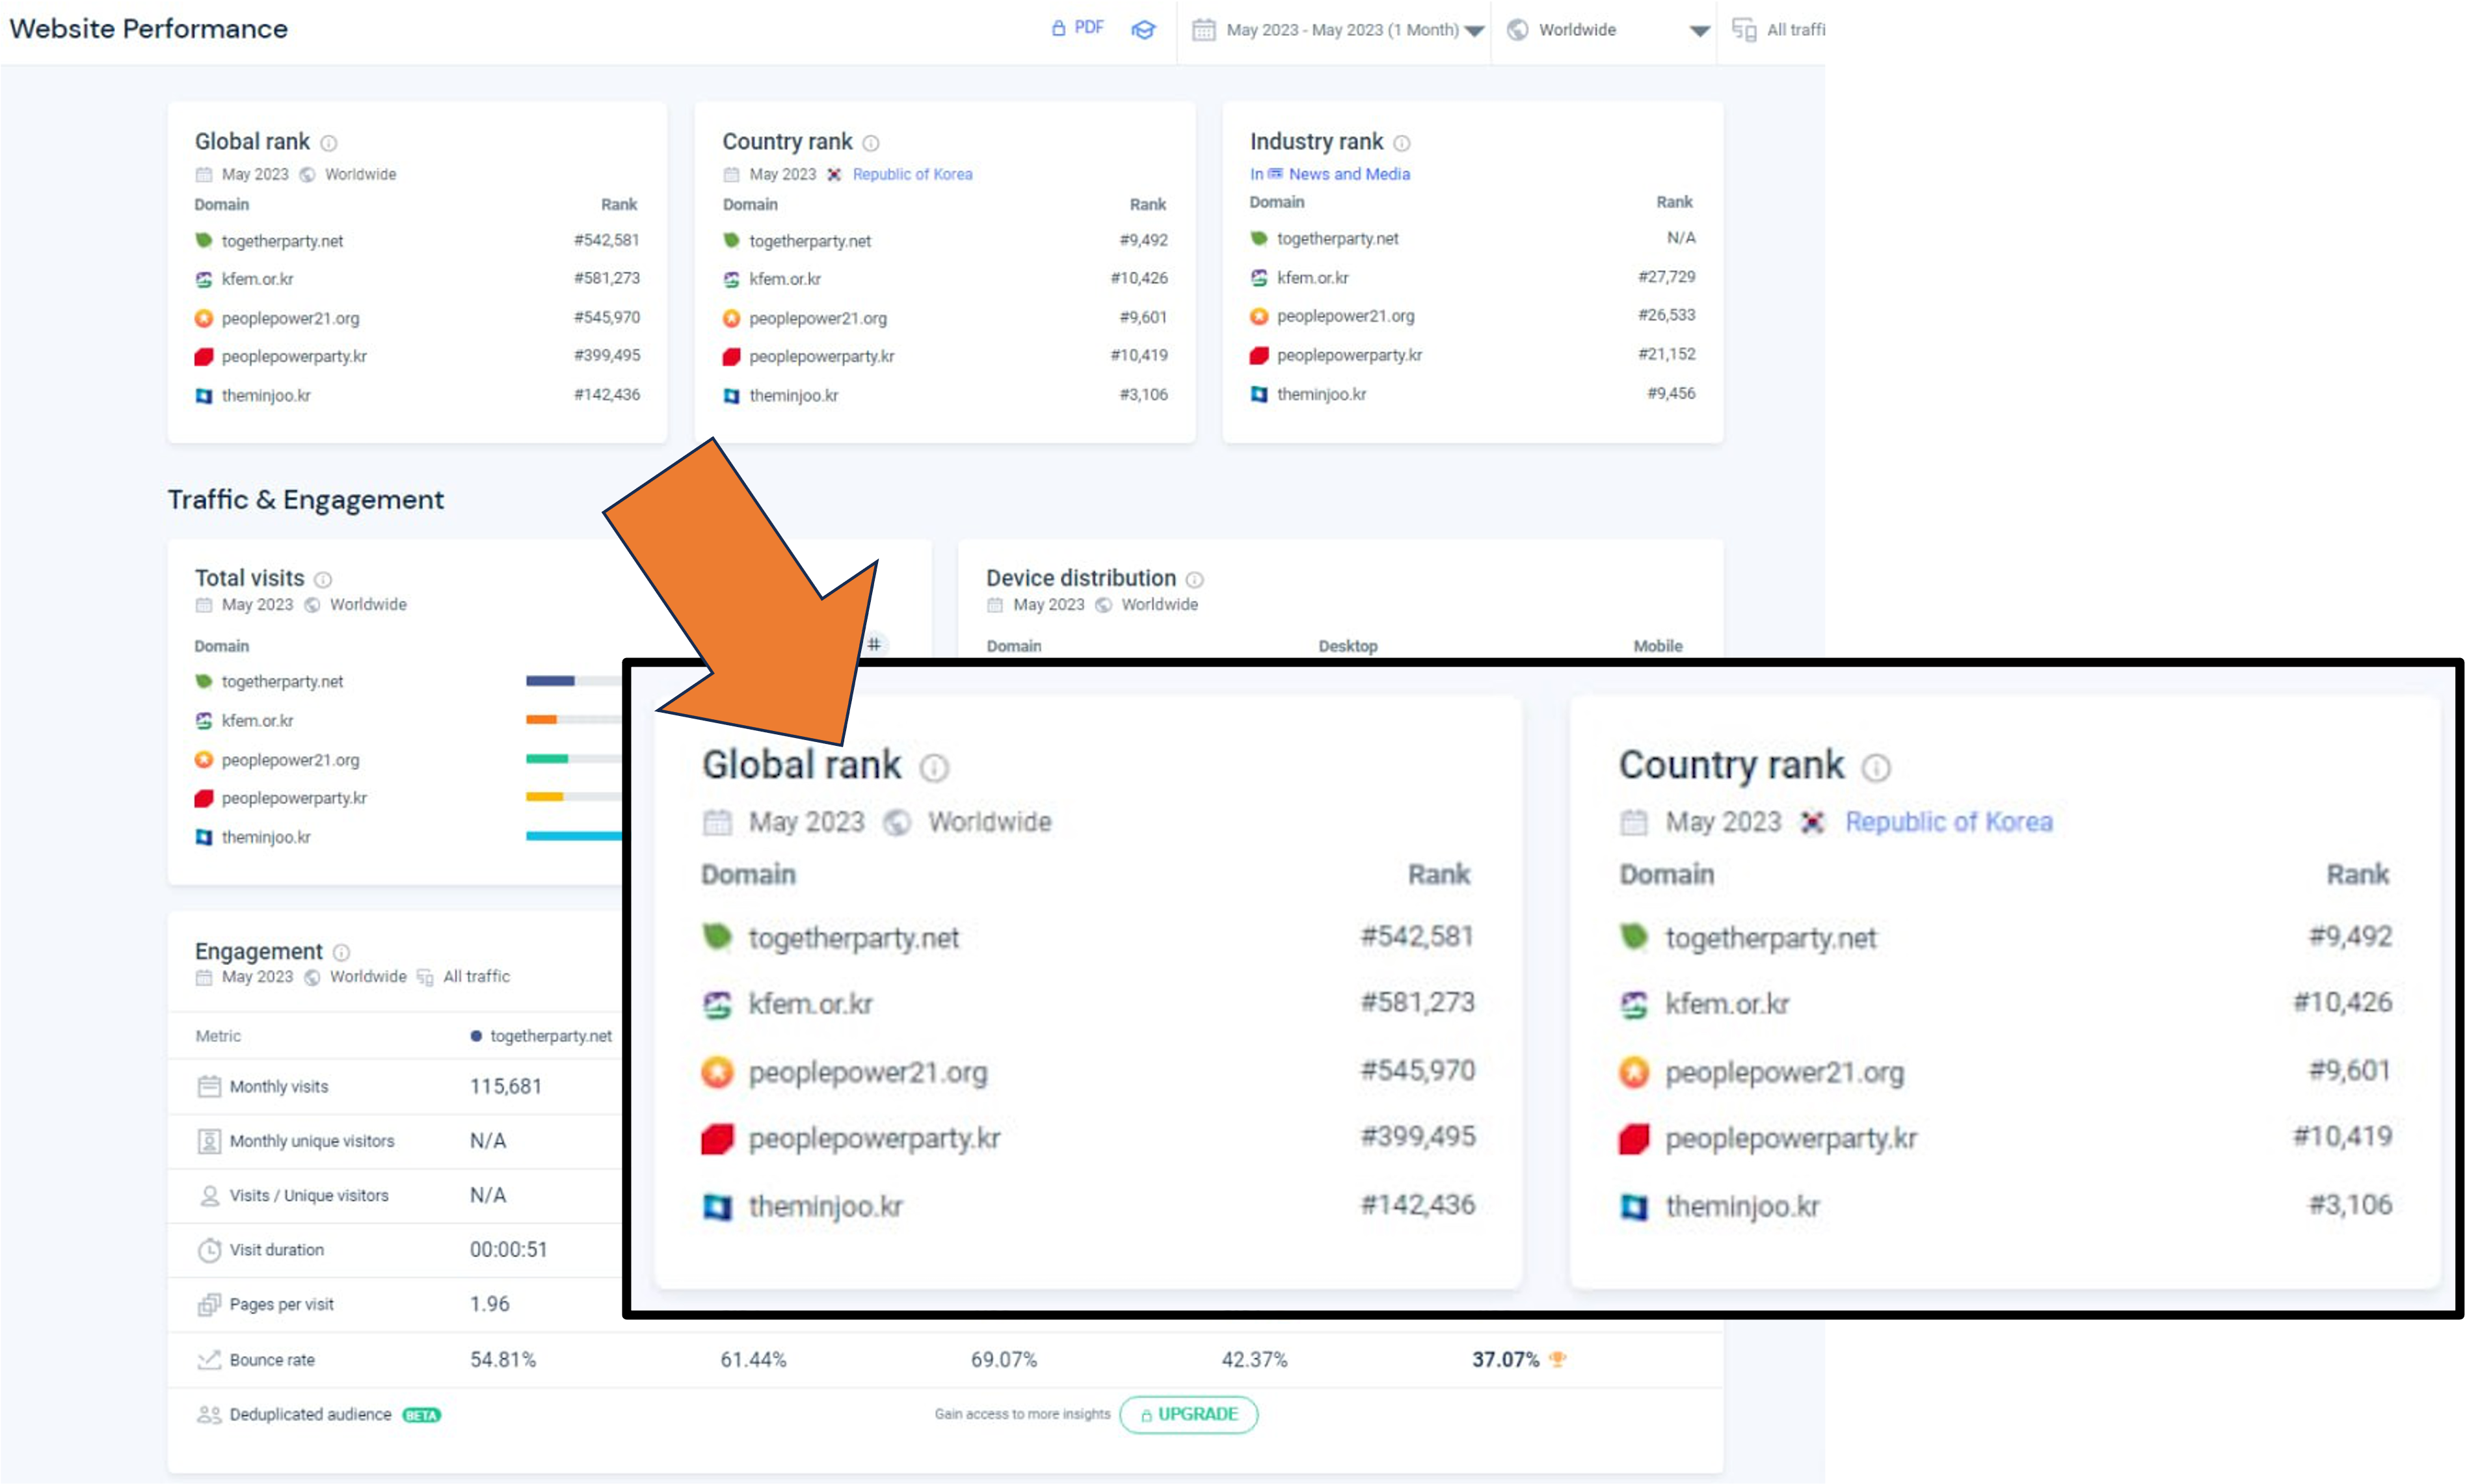The width and height of the screenshot is (2465, 1484).
Task: Click kfem.or.kr favicon in Industry rank card
Action: (x=1258, y=277)
